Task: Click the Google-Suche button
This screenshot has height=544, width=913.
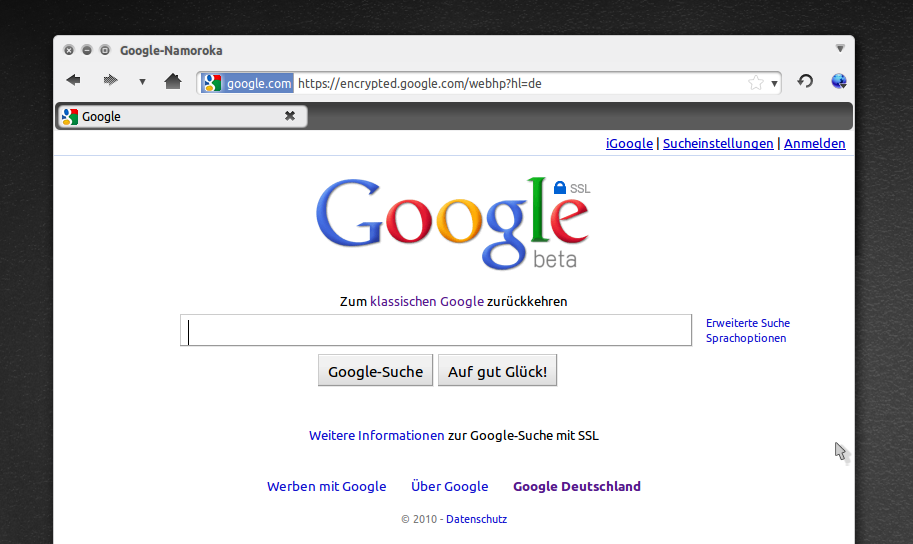Action: click(376, 370)
